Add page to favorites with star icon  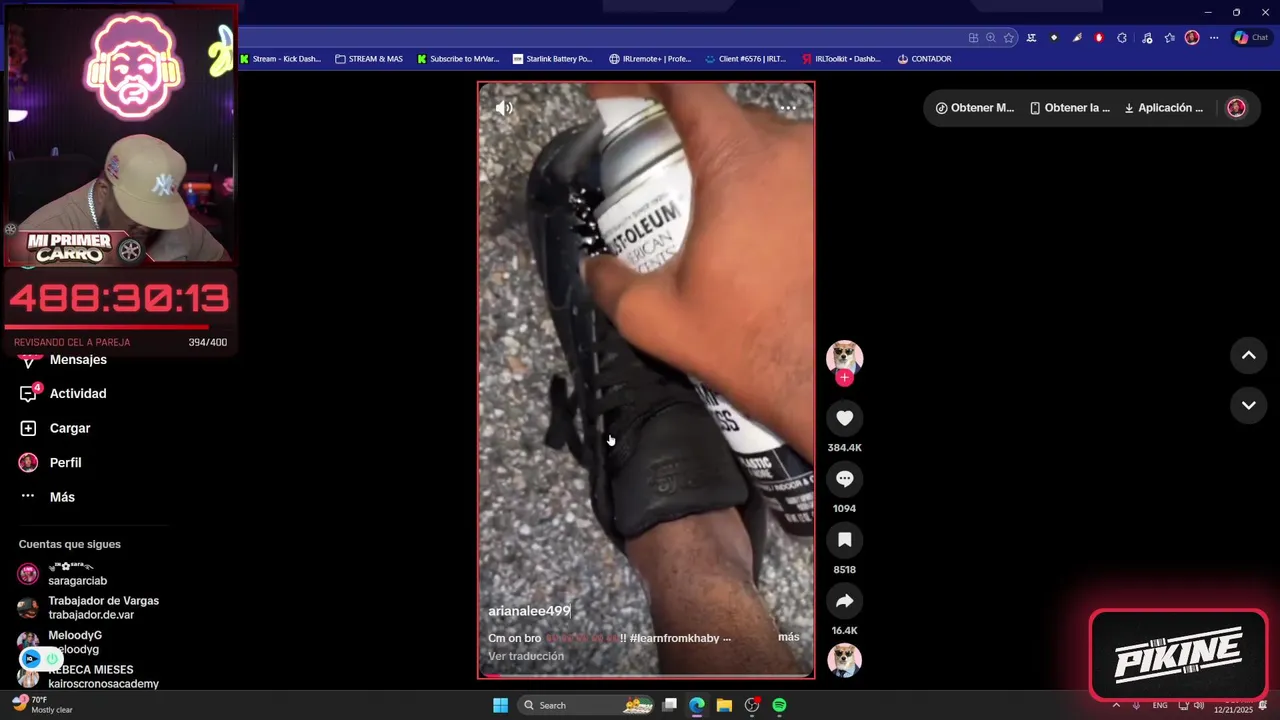1009,38
